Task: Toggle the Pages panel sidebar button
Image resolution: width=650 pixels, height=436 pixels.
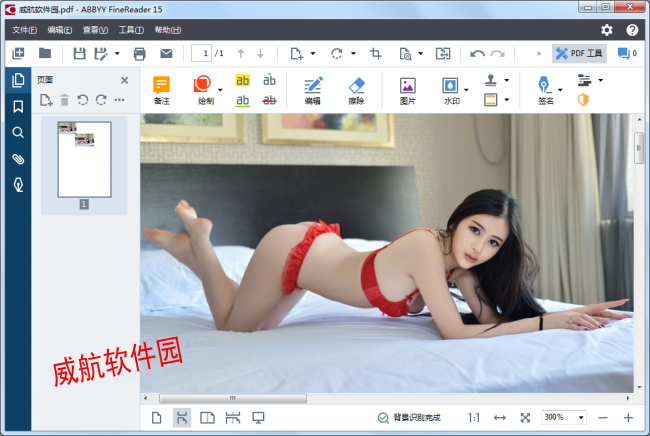Action: tap(17, 80)
